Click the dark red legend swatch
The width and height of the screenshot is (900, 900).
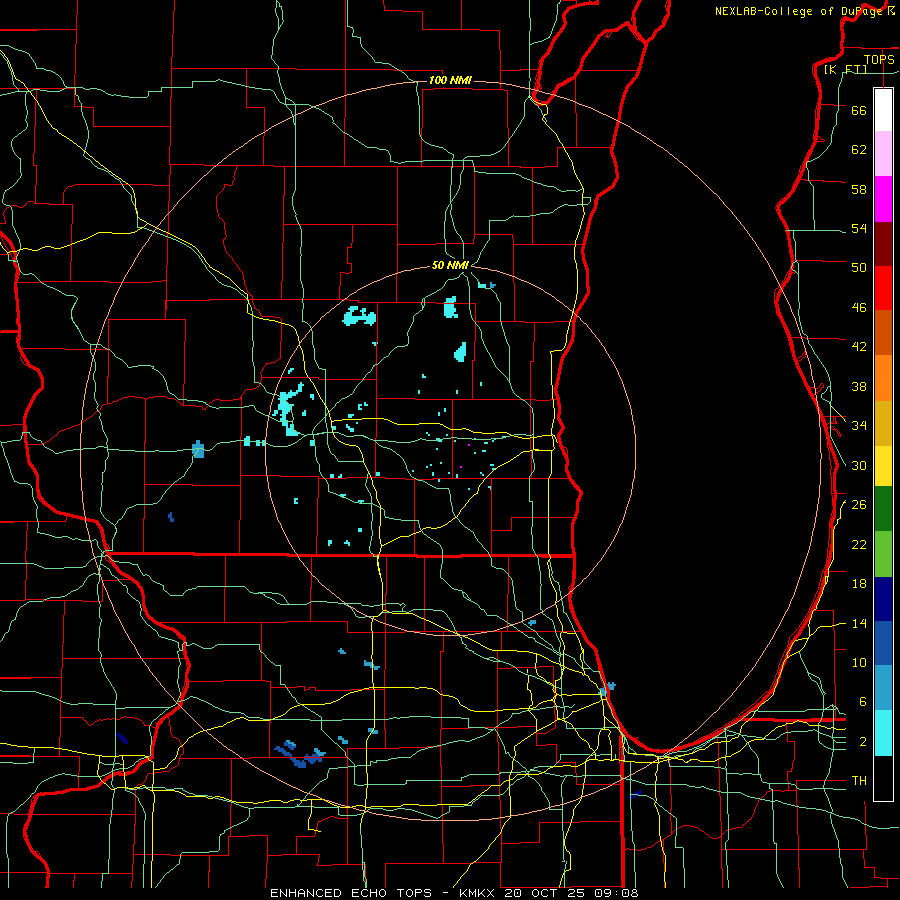[x=883, y=245]
